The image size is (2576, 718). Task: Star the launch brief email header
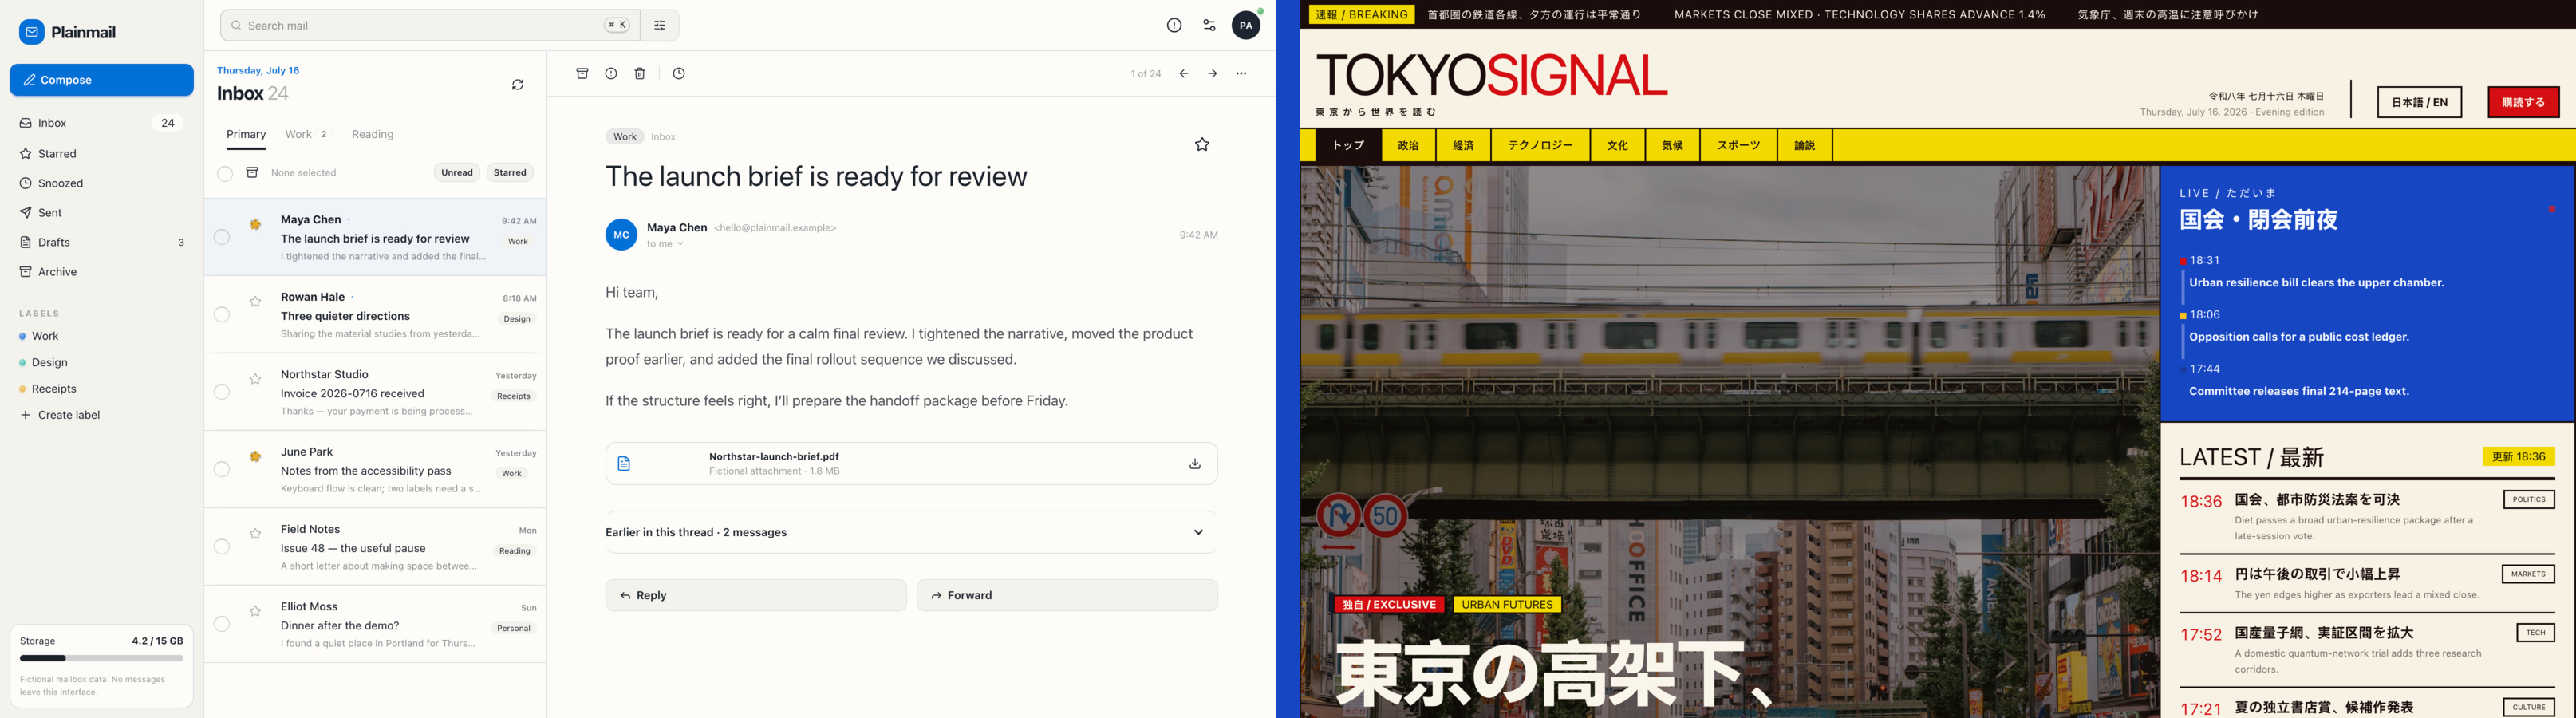(1202, 145)
